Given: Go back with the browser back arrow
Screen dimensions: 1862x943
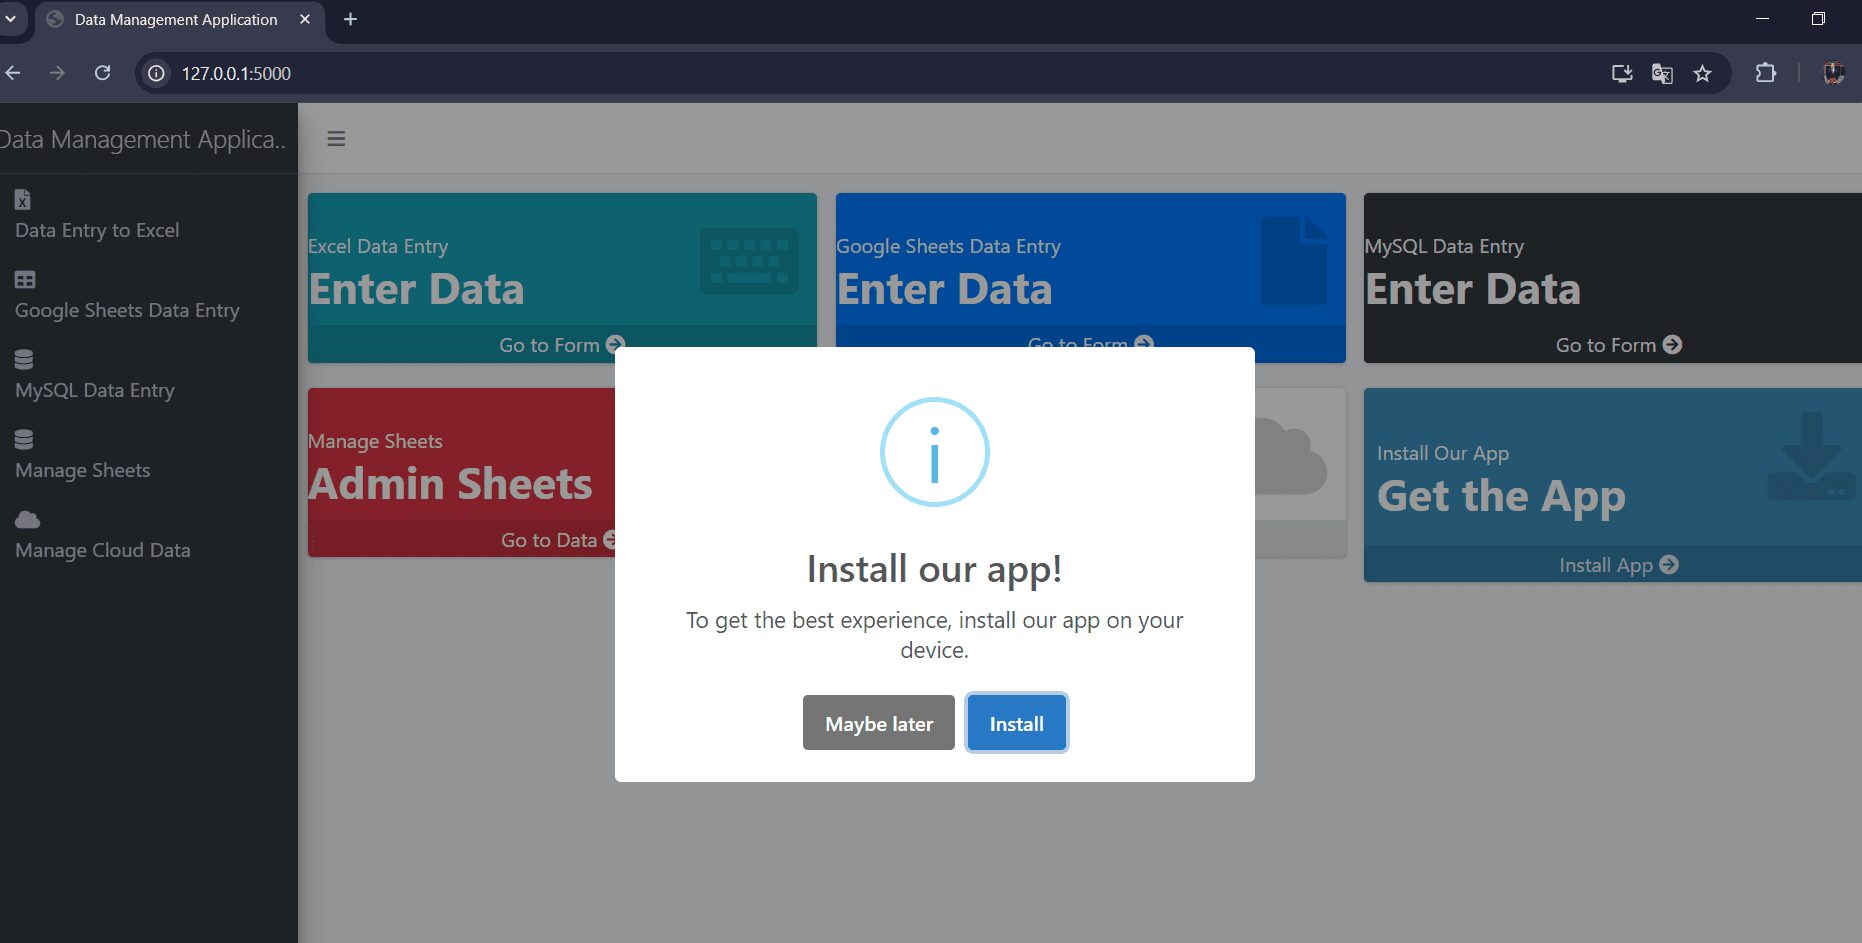Looking at the screenshot, I should coord(13,73).
